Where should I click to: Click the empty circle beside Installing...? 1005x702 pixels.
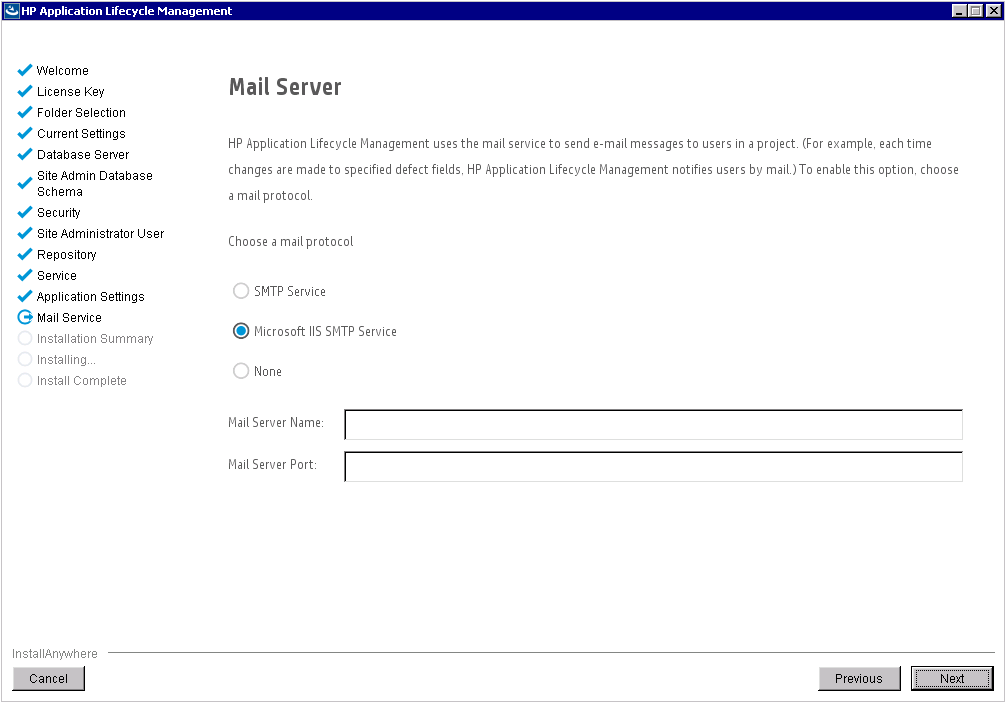(x=24, y=359)
